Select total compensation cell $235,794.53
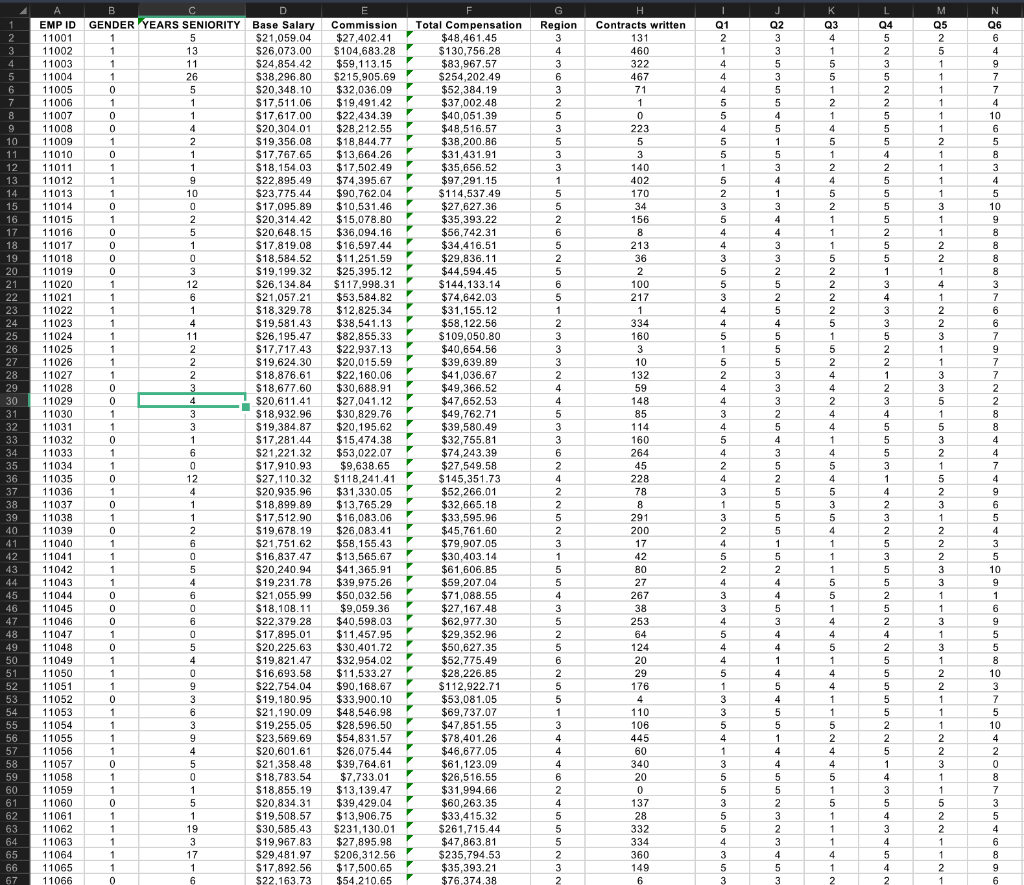This screenshot has height=885, width=1024. click(469, 855)
